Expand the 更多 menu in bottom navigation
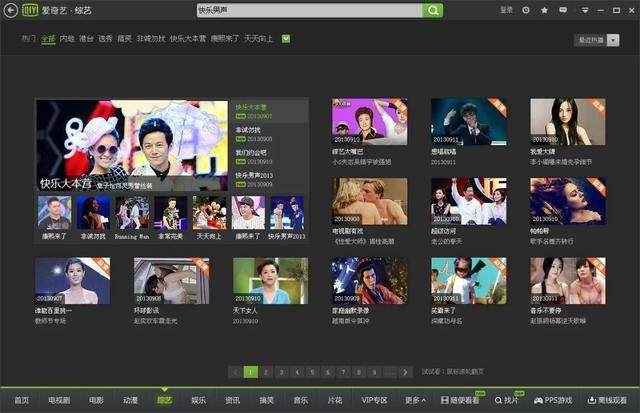Viewport: 640px width, 413px height. pos(414,400)
